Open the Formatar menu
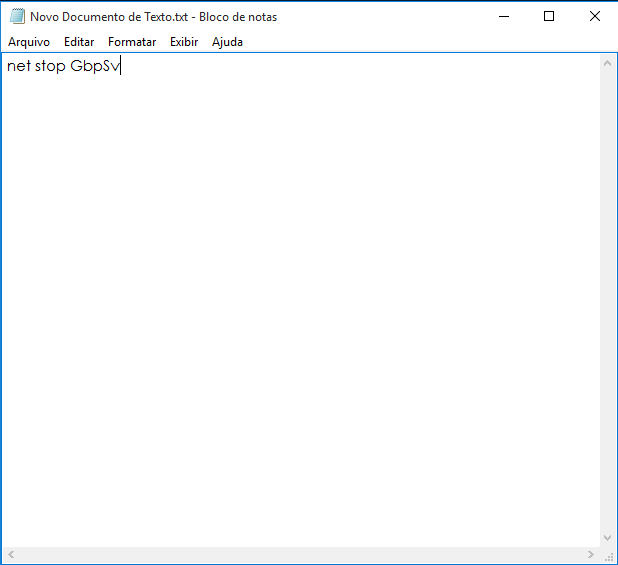The width and height of the screenshot is (618, 565). (132, 42)
